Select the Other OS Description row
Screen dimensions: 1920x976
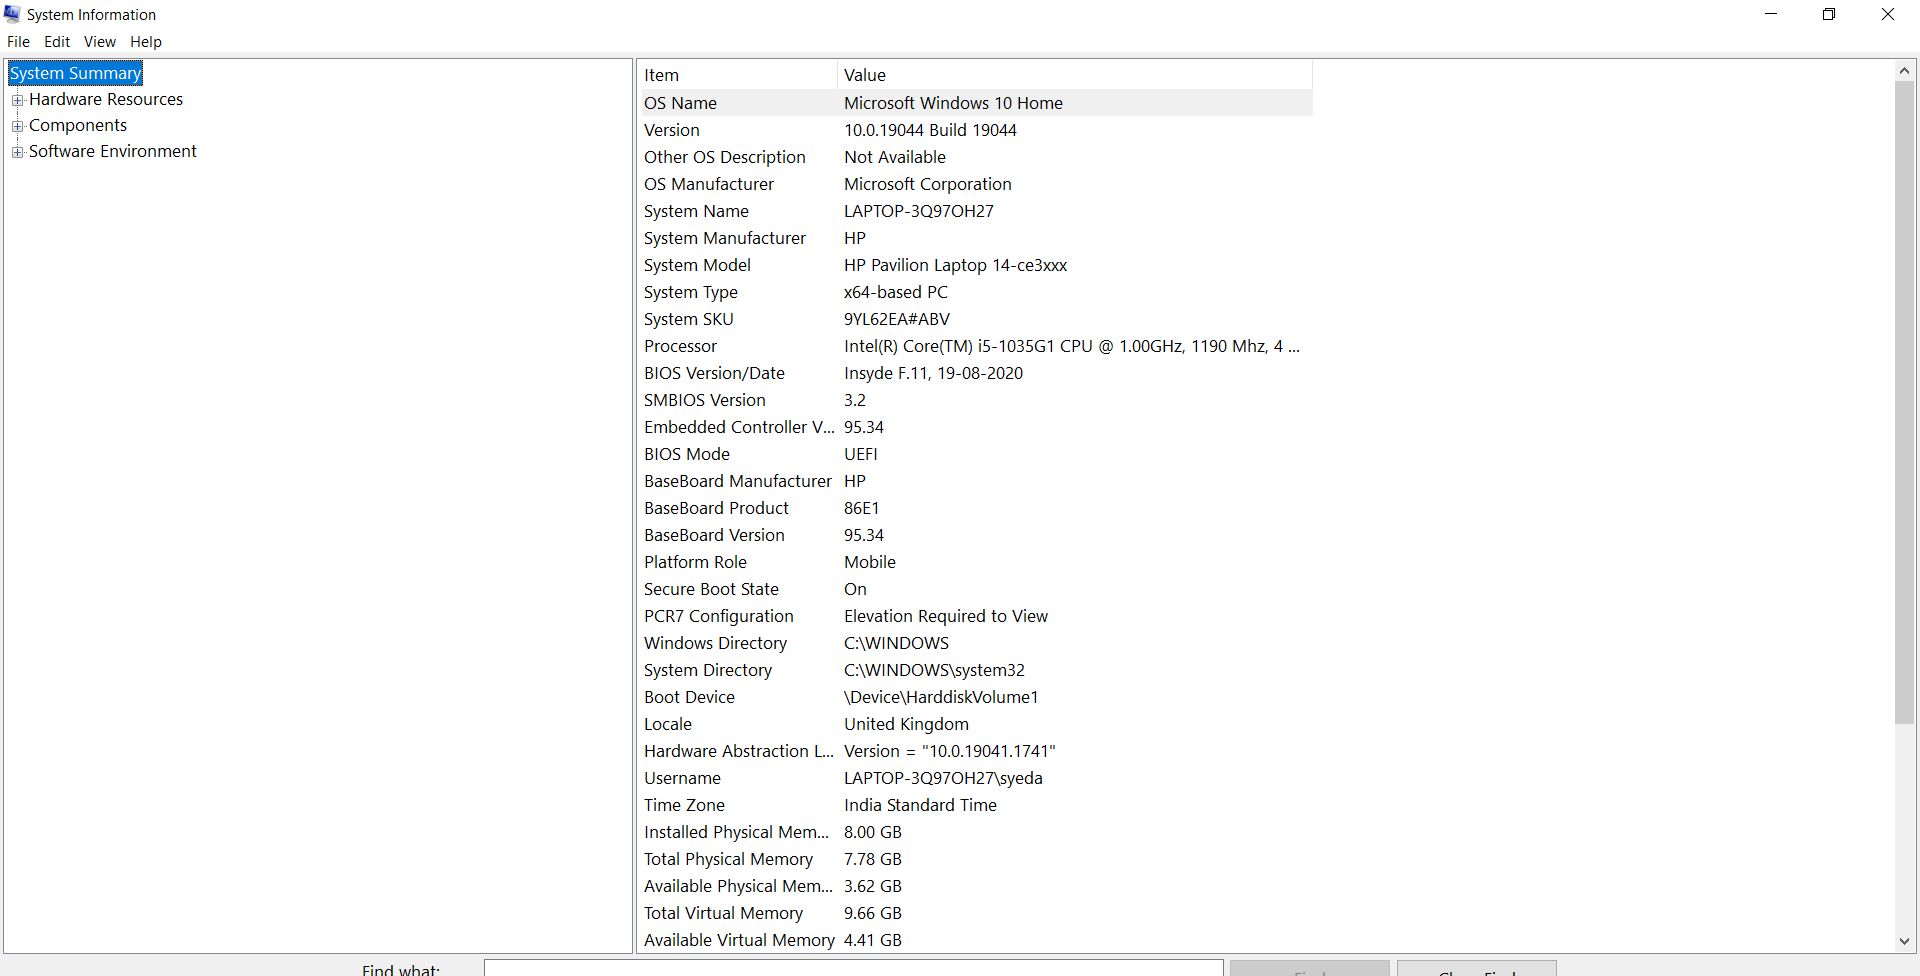976,157
